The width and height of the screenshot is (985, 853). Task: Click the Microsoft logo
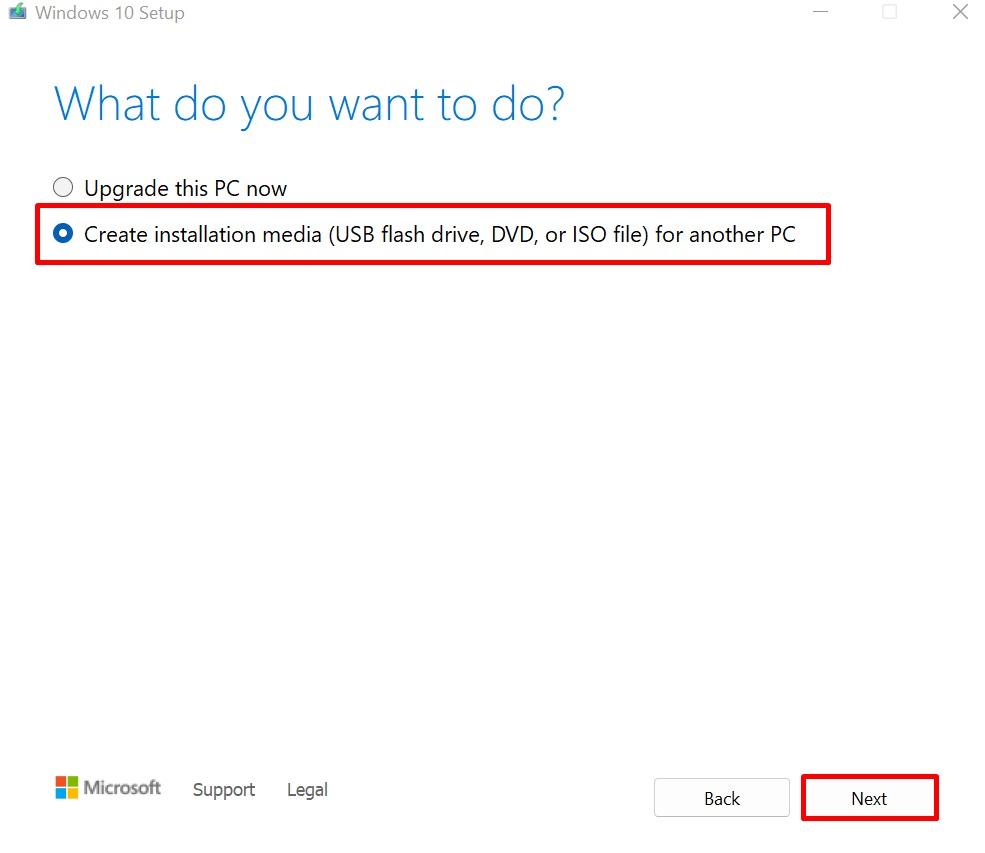pos(108,788)
